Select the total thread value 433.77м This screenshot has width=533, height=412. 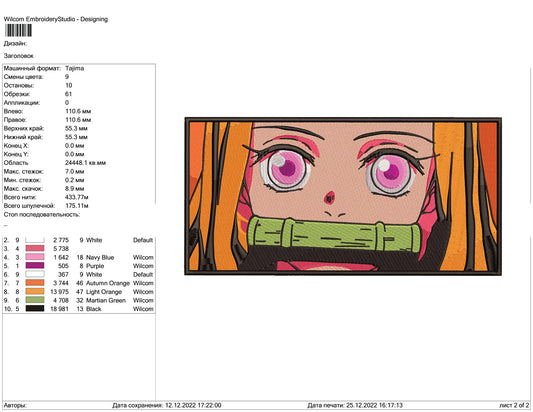[x=77, y=197]
